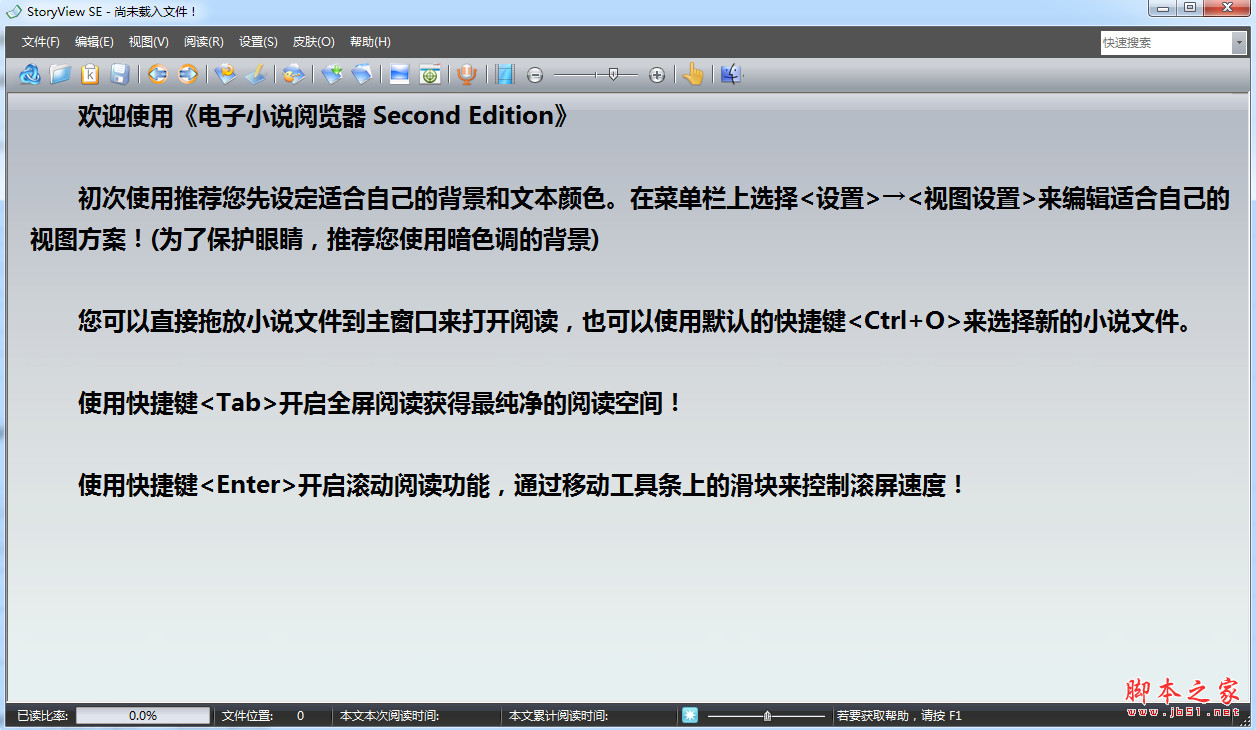1256x730 pixels.
Task: Go to previous page with left arrow icon
Action: tap(157, 74)
